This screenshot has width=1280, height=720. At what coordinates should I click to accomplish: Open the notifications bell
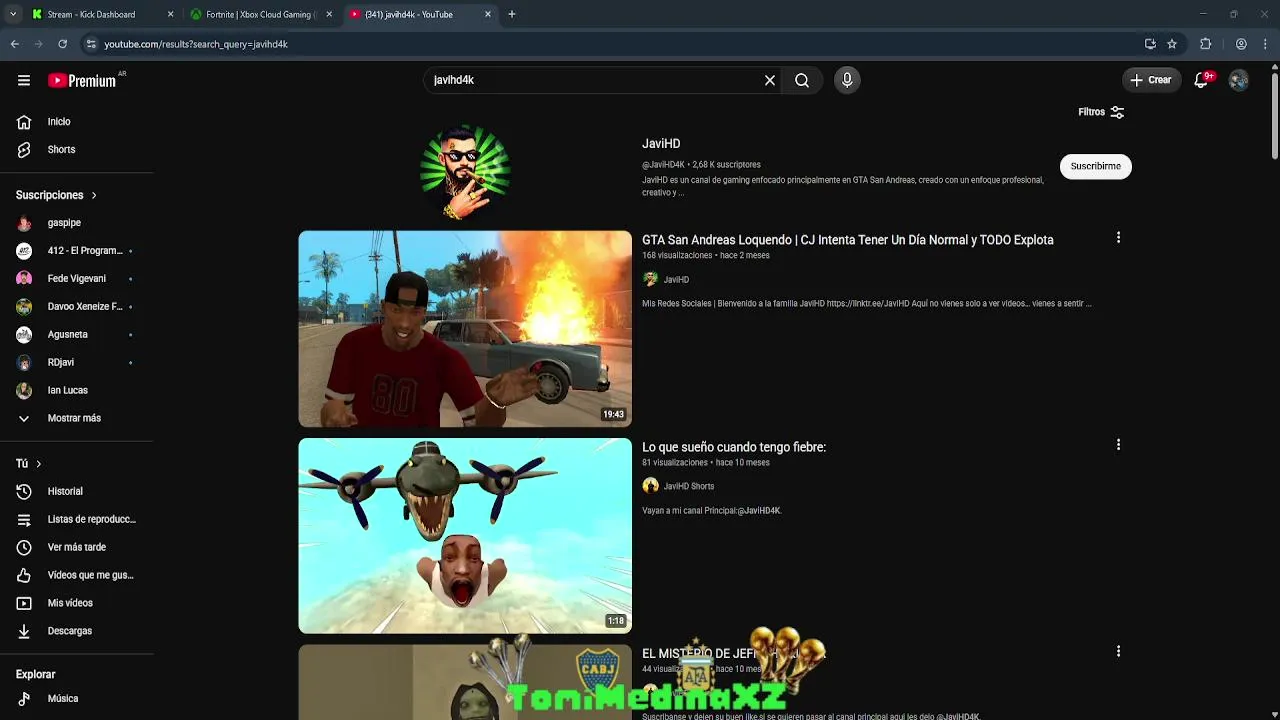(1202, 80)
